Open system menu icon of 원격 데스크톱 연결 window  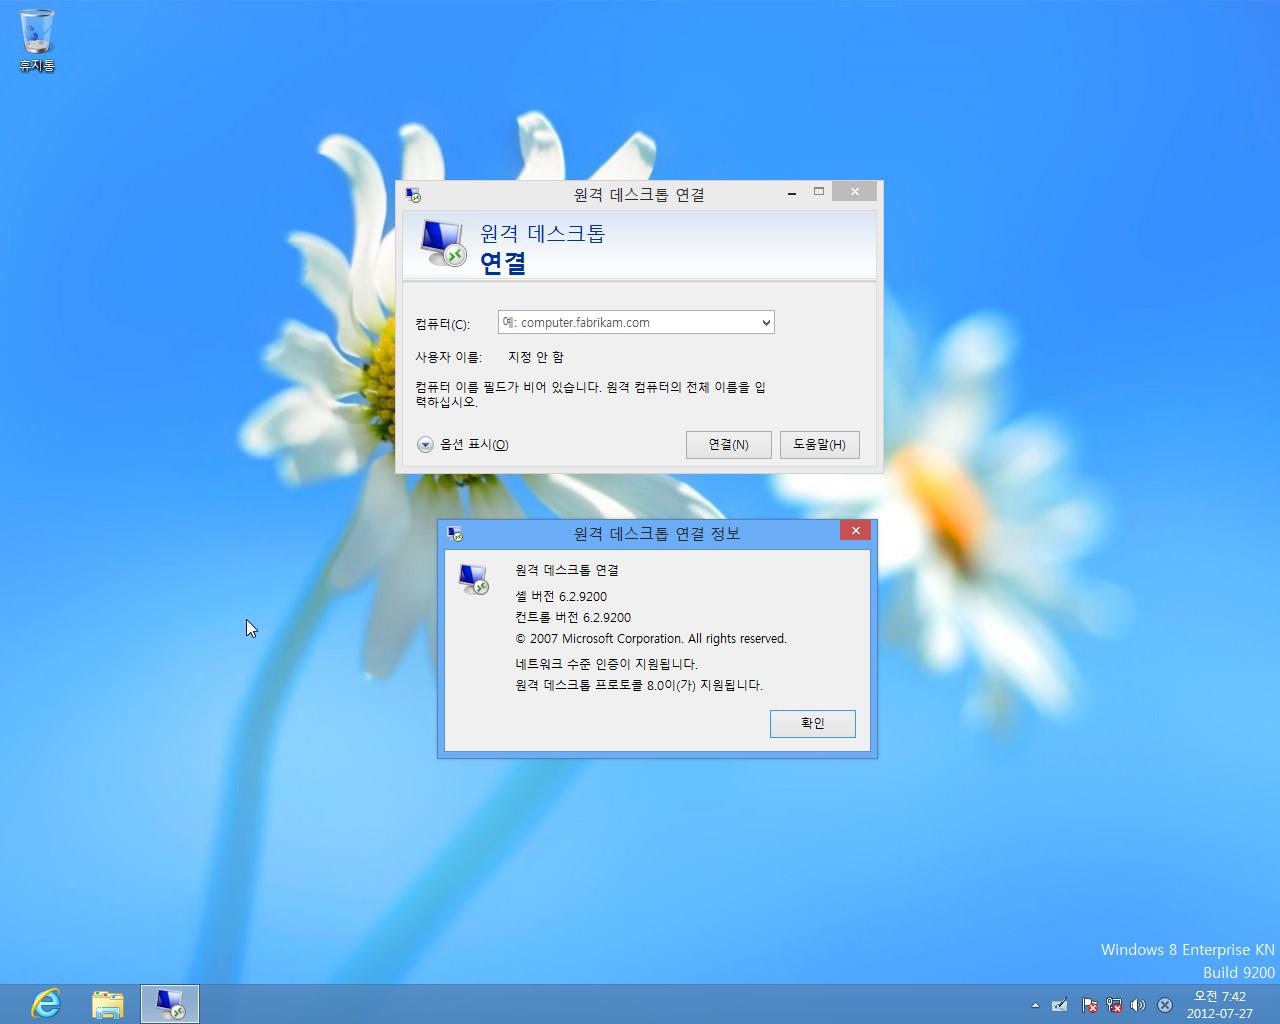413,194
